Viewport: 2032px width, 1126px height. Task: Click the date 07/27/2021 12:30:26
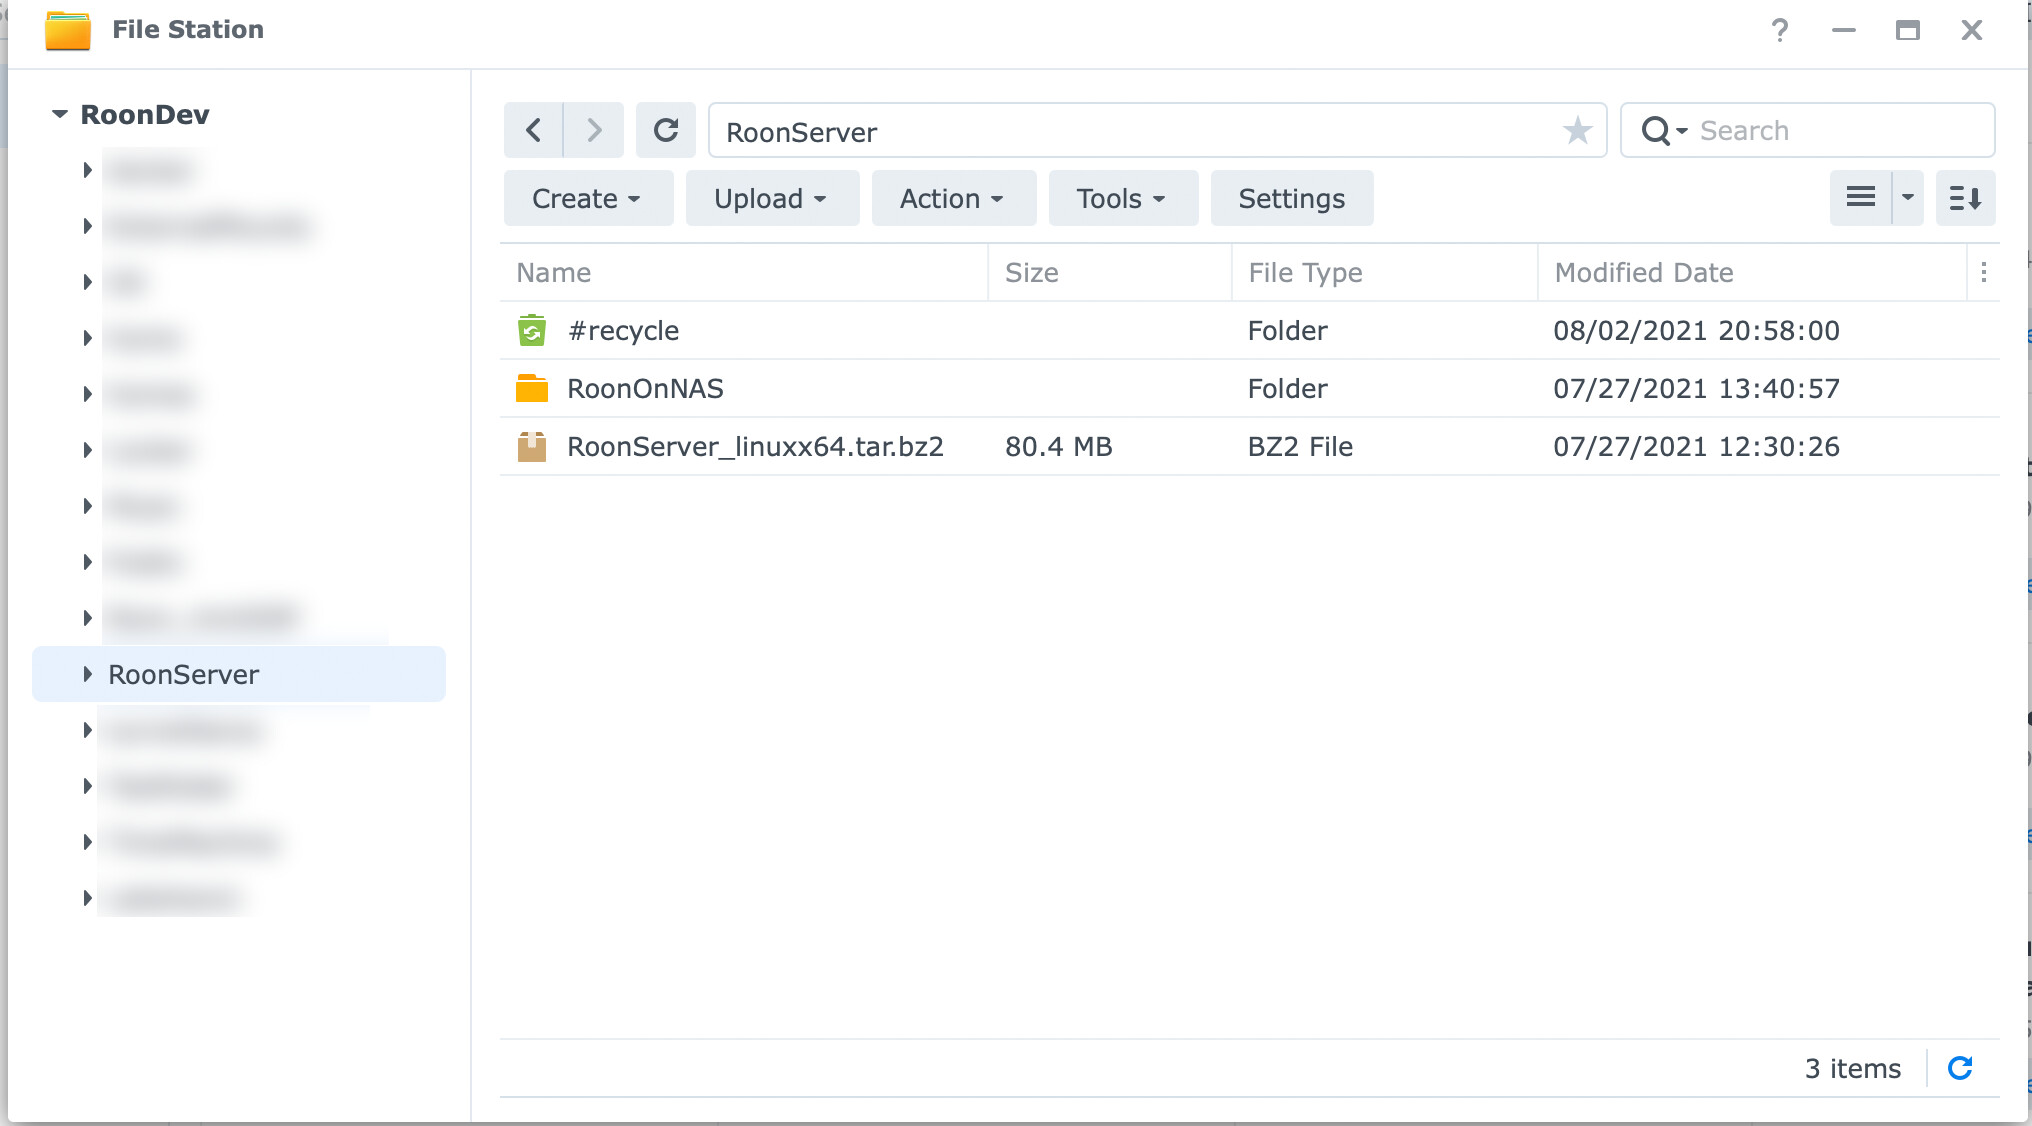[1696, 446]
